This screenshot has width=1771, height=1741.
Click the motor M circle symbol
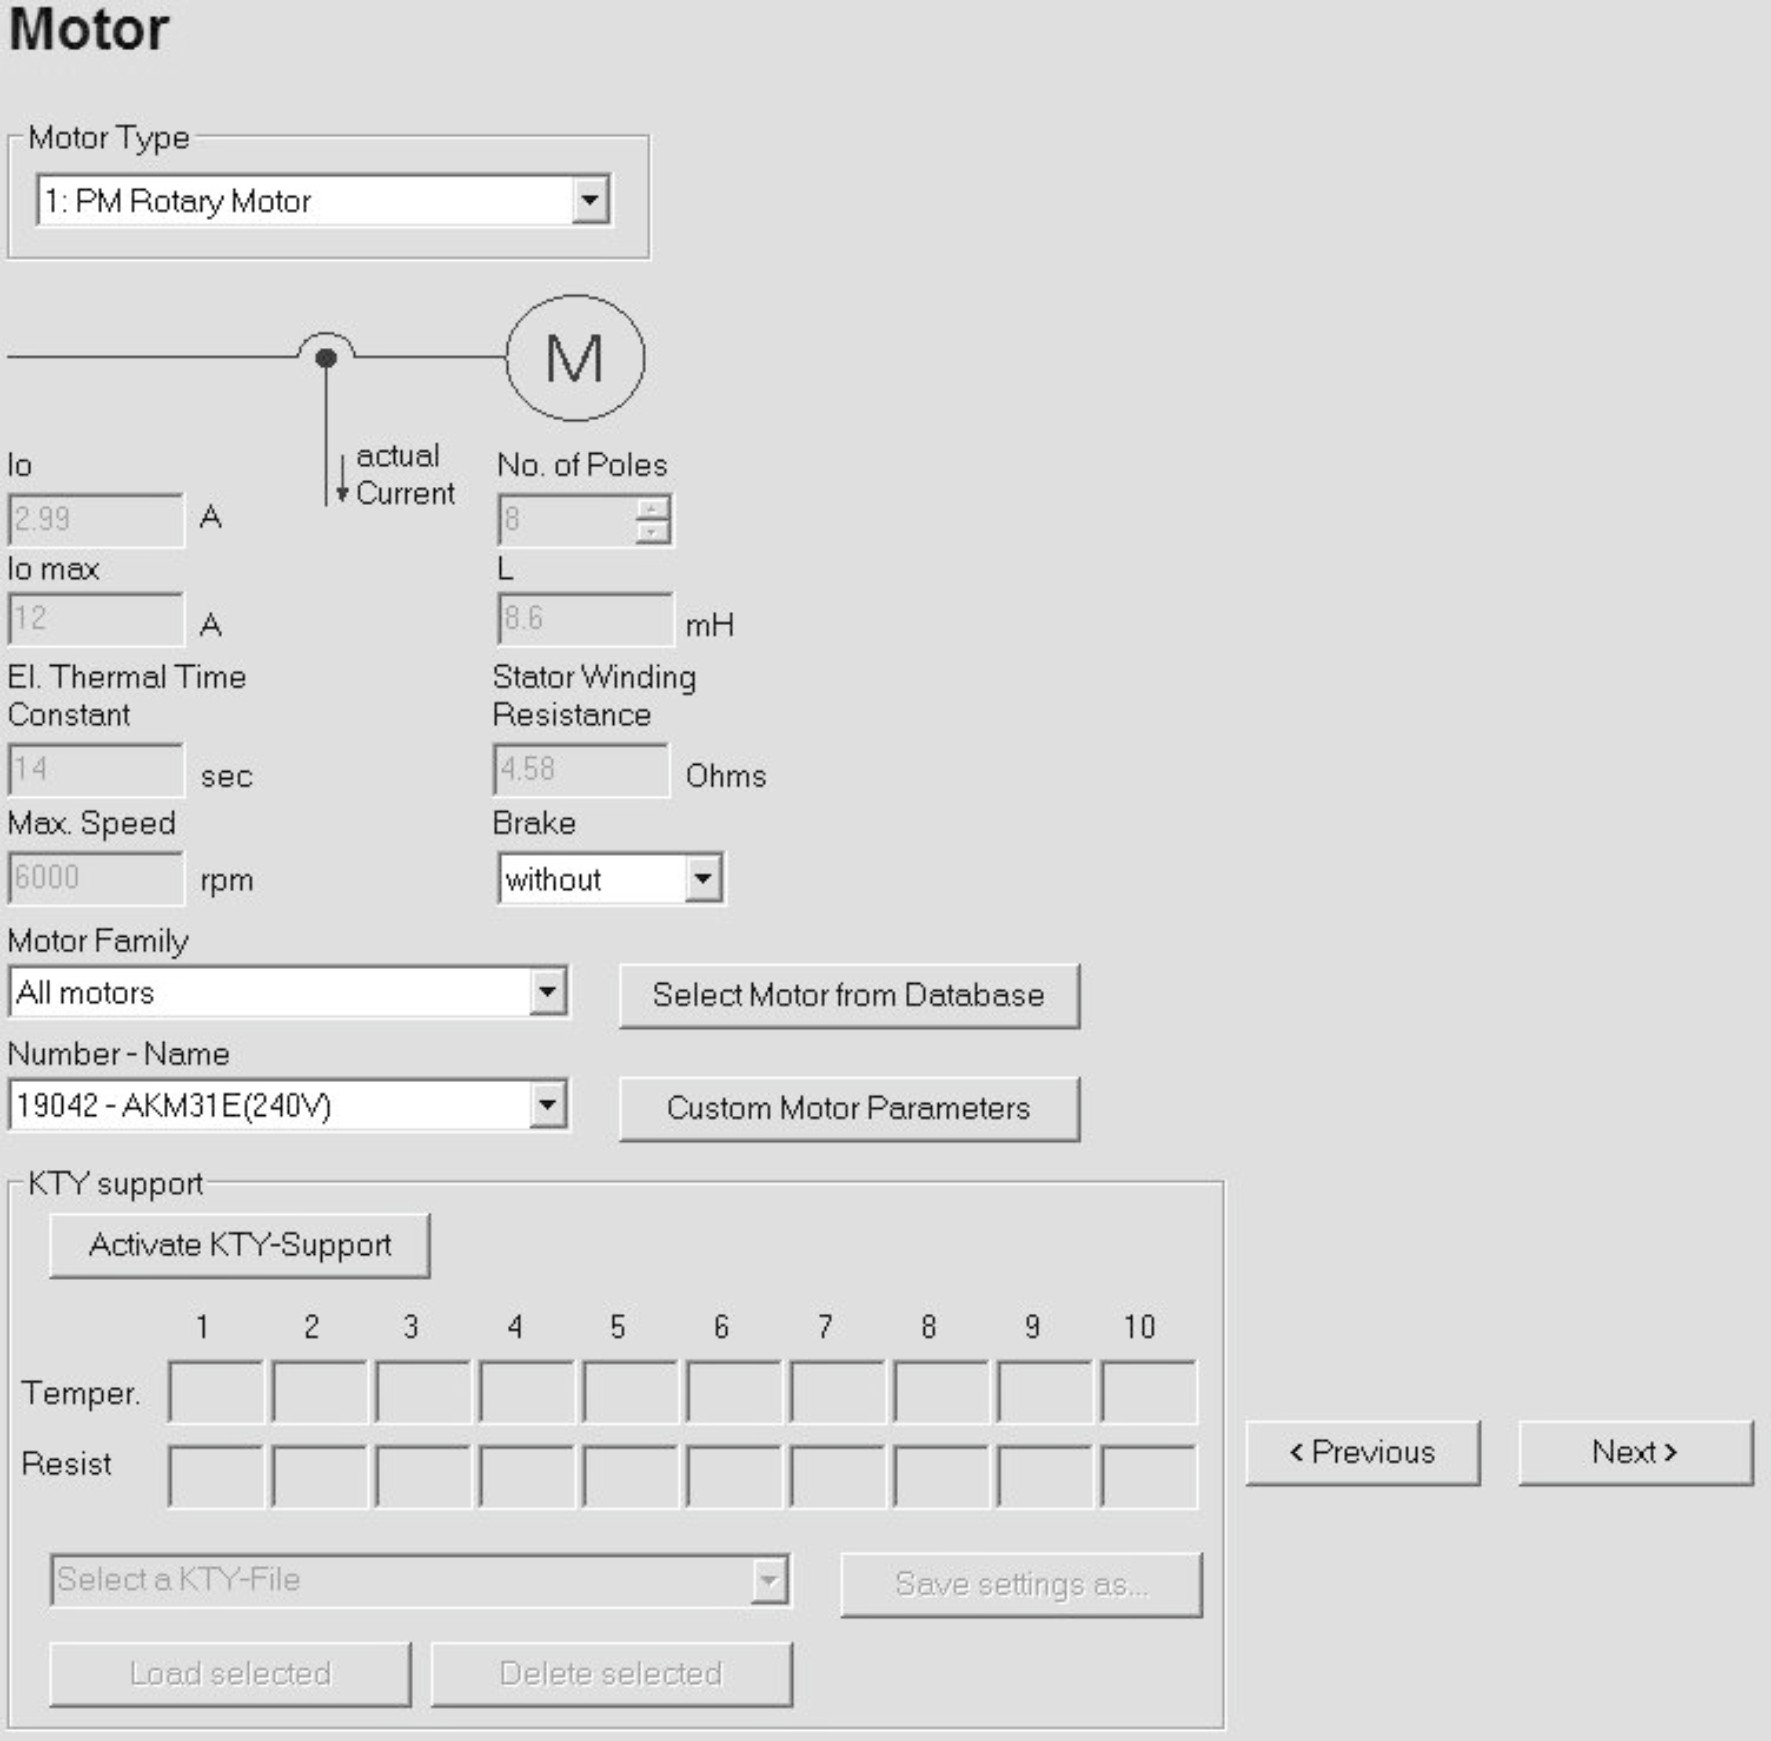click(575, 358)
